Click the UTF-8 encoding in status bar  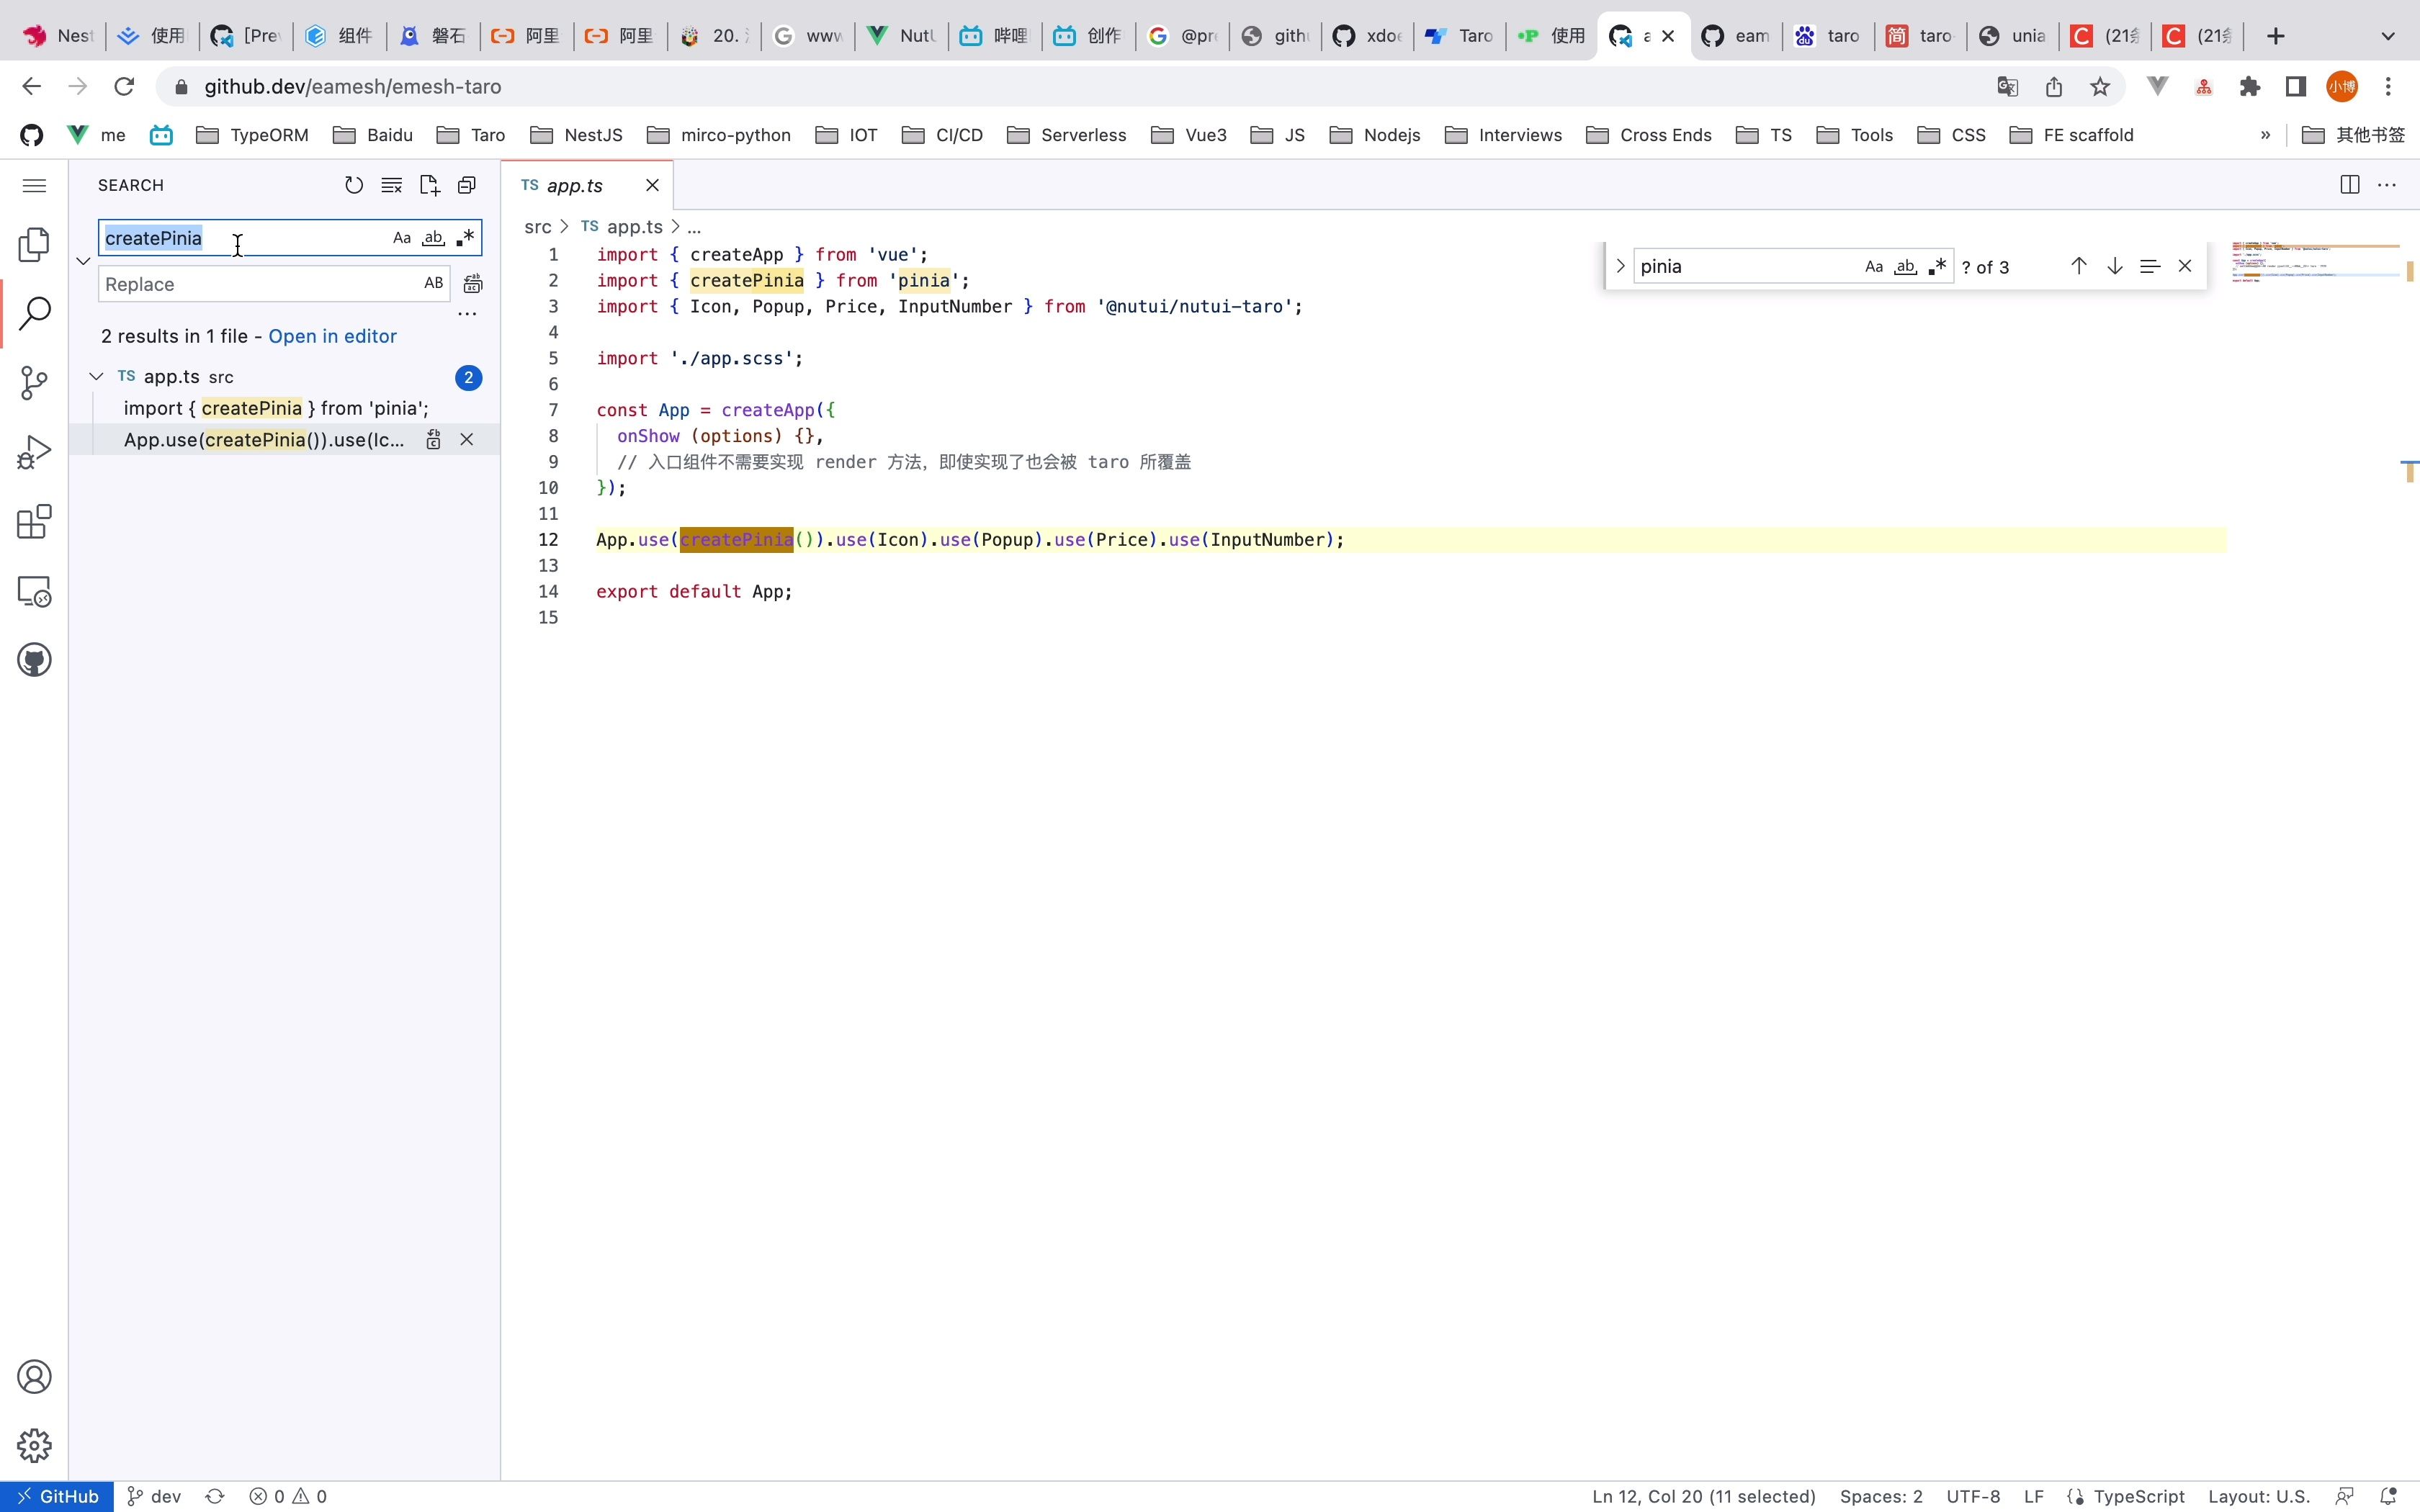click(1973, 1497)
